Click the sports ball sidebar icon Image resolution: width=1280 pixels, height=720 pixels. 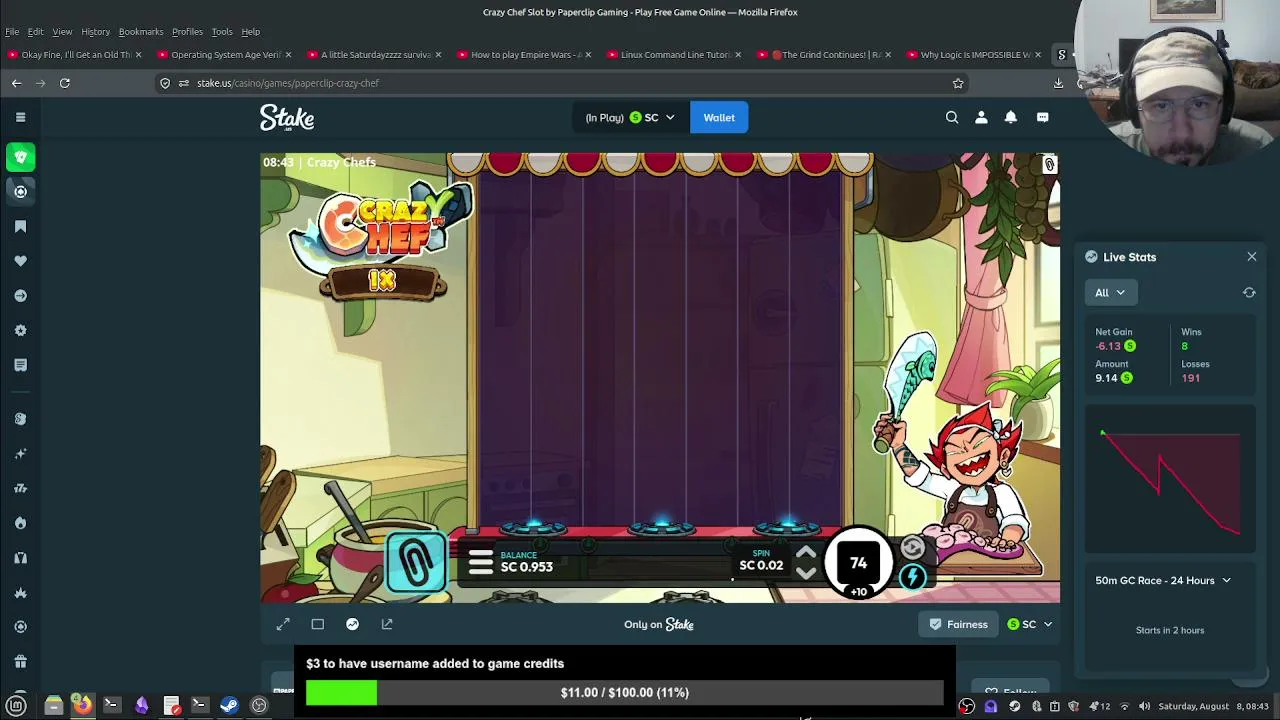click(x=20, y=191)
